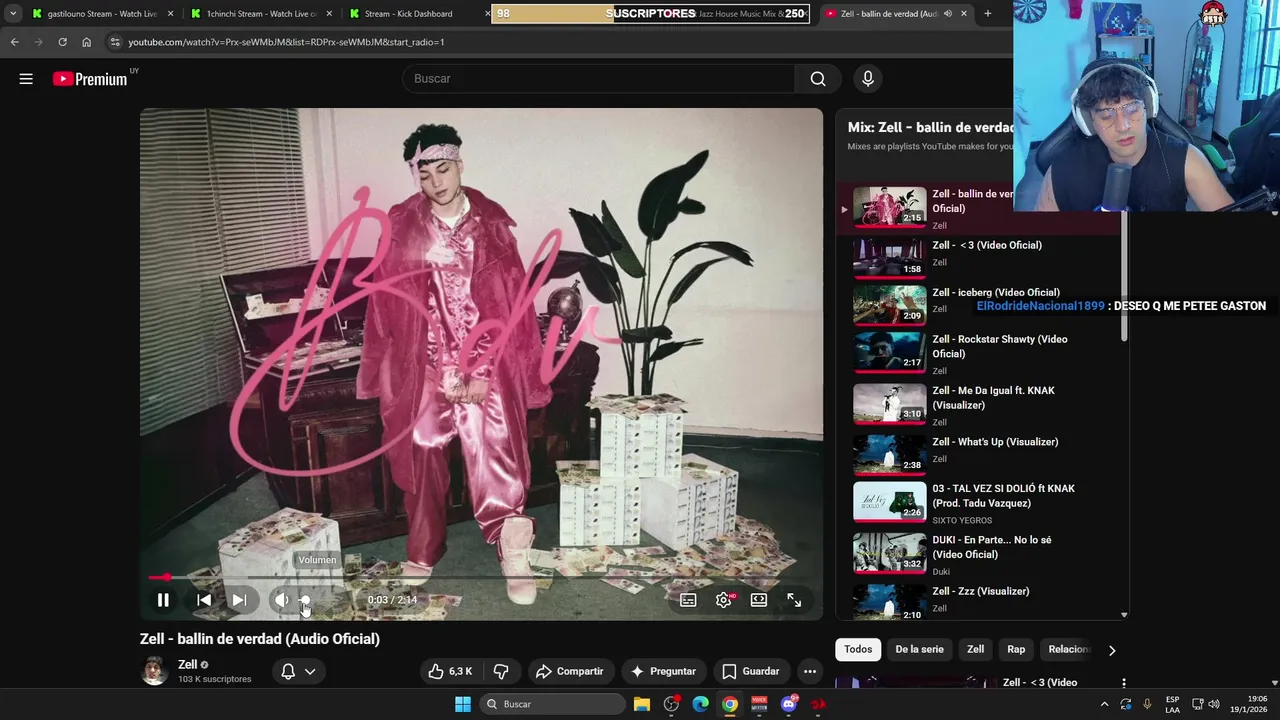Click the YouTube search magnifier button
Screen dimensions: 1280x720
pos(818,79)
